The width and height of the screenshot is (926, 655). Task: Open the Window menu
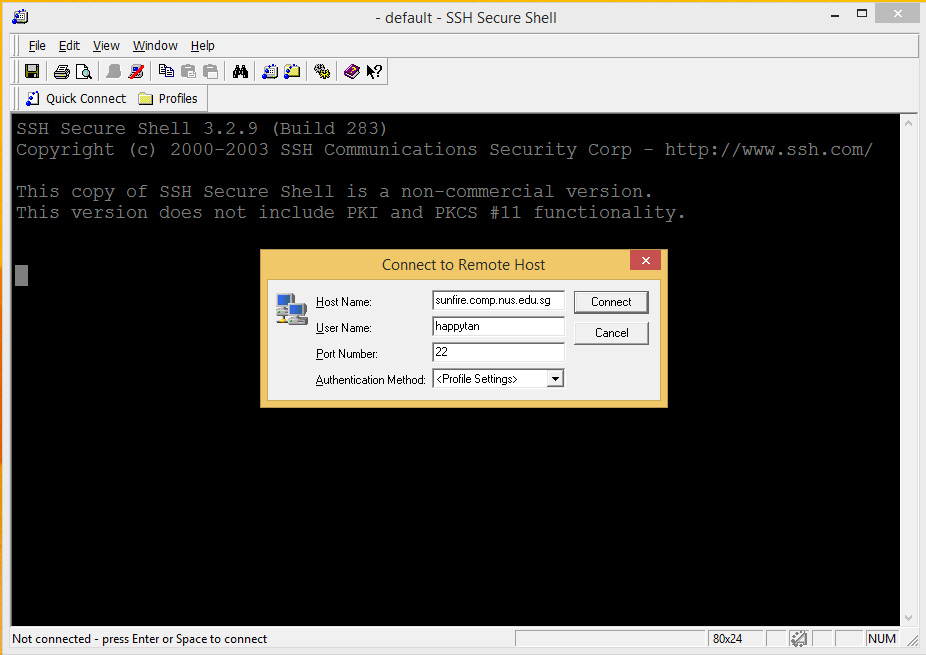[155, 45]
